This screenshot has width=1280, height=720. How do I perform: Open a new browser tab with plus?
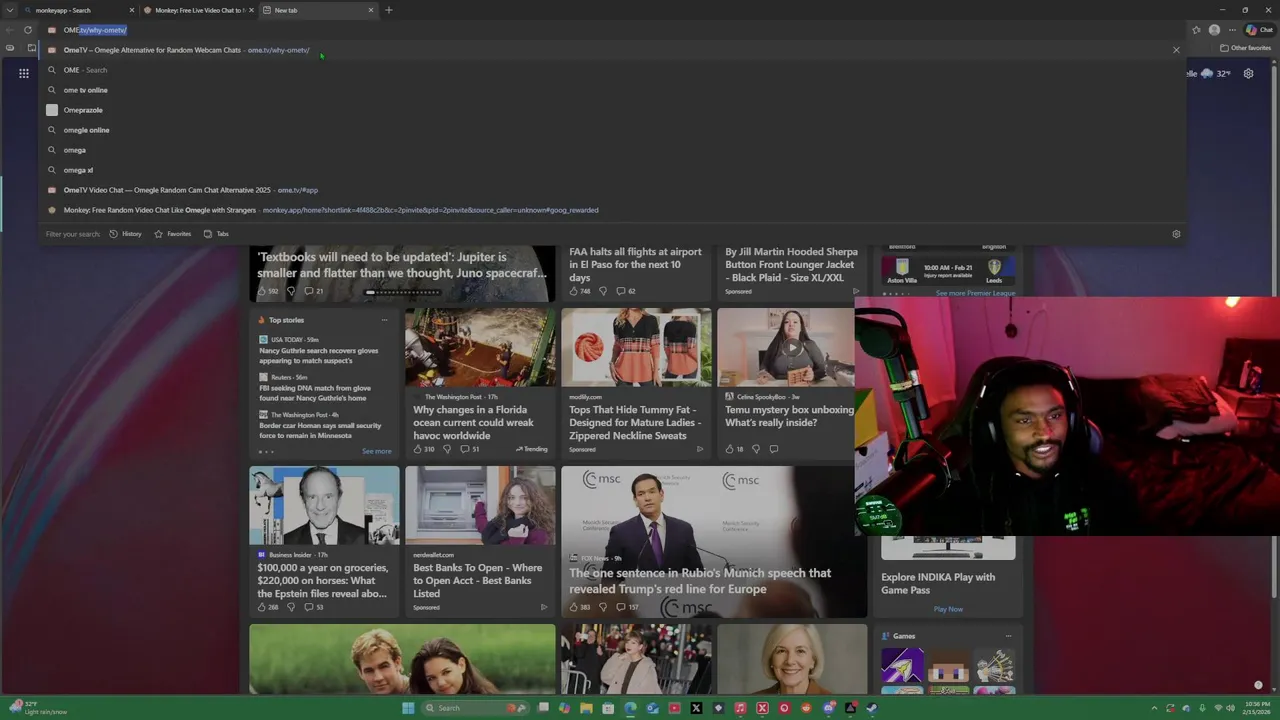coord(389,10)
